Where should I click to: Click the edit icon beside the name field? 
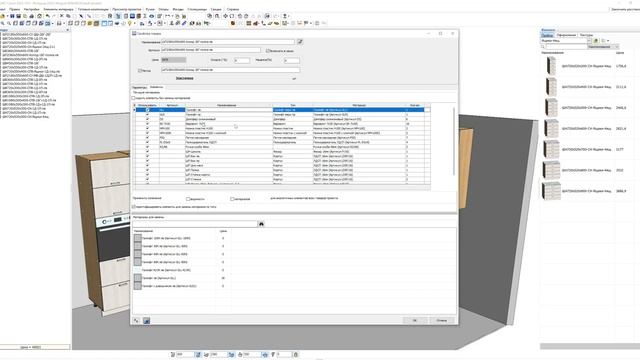(300, 42)
